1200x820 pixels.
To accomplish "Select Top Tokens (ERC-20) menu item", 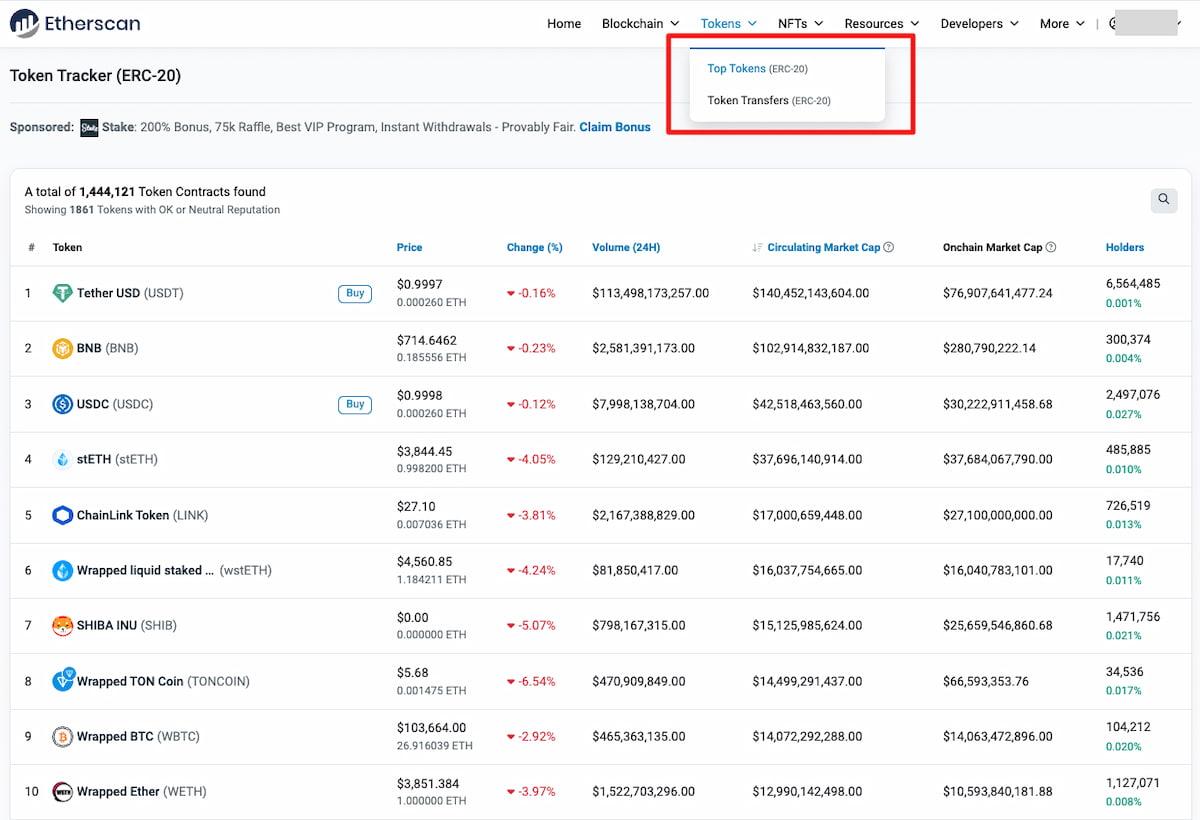I will coord(757,69).
